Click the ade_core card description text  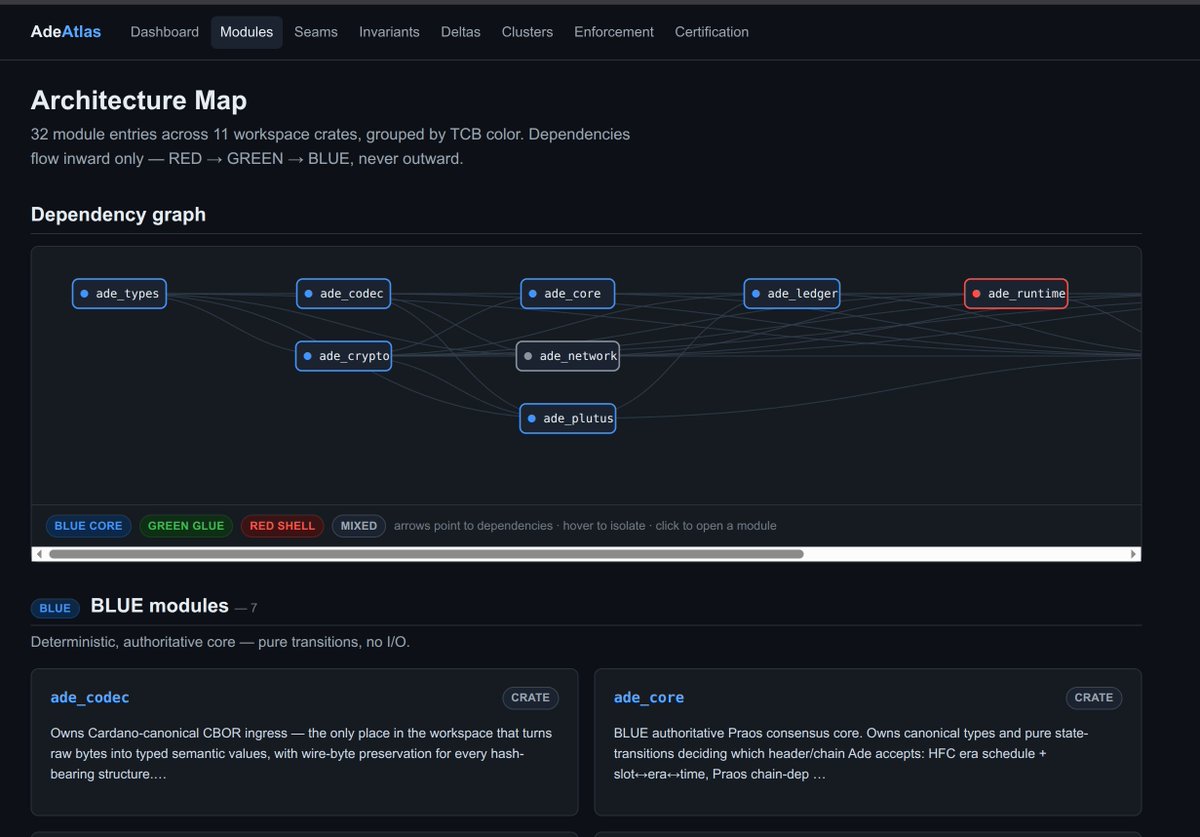[851, 754]
